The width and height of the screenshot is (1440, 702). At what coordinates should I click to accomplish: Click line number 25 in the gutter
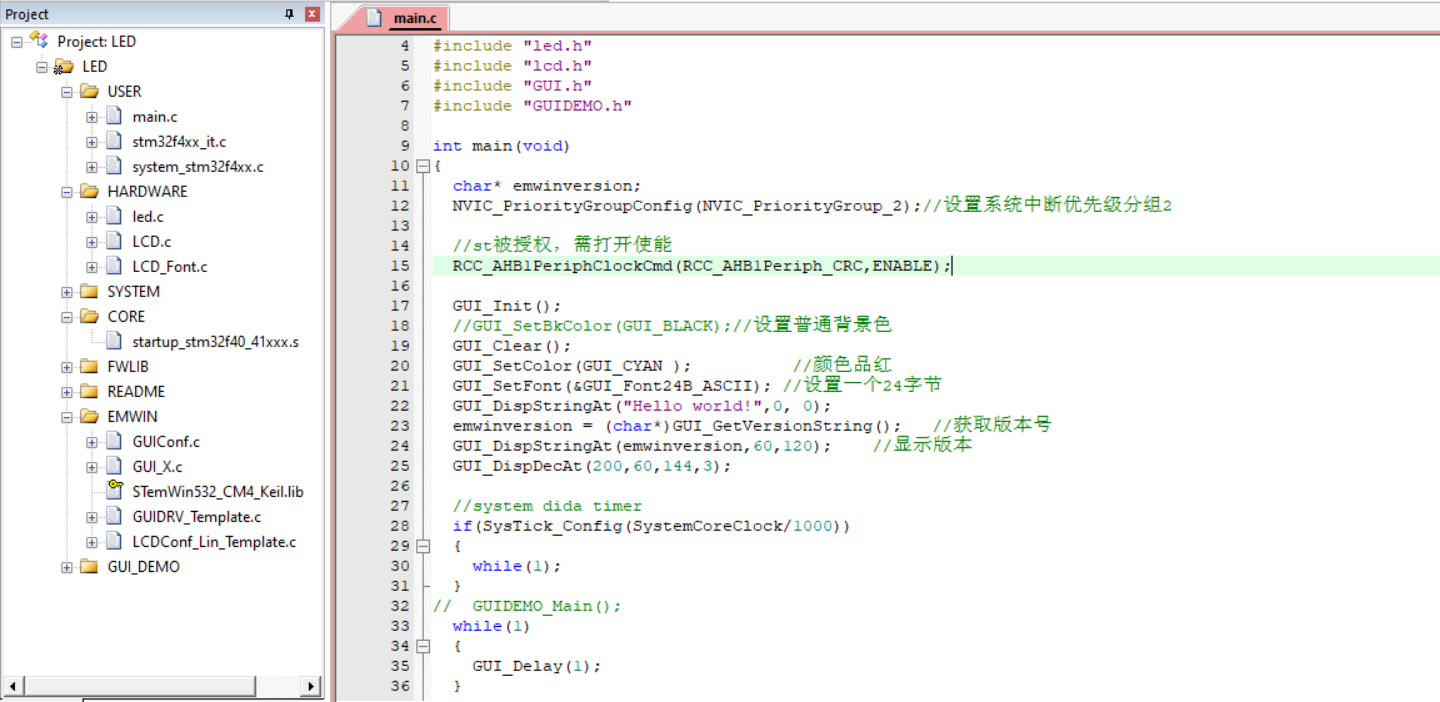(400, 466)
